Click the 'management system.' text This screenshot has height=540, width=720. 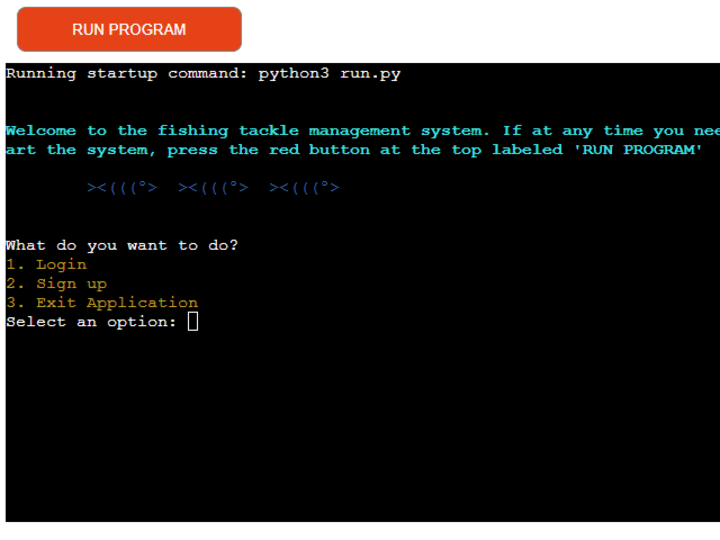pos(399,131)
